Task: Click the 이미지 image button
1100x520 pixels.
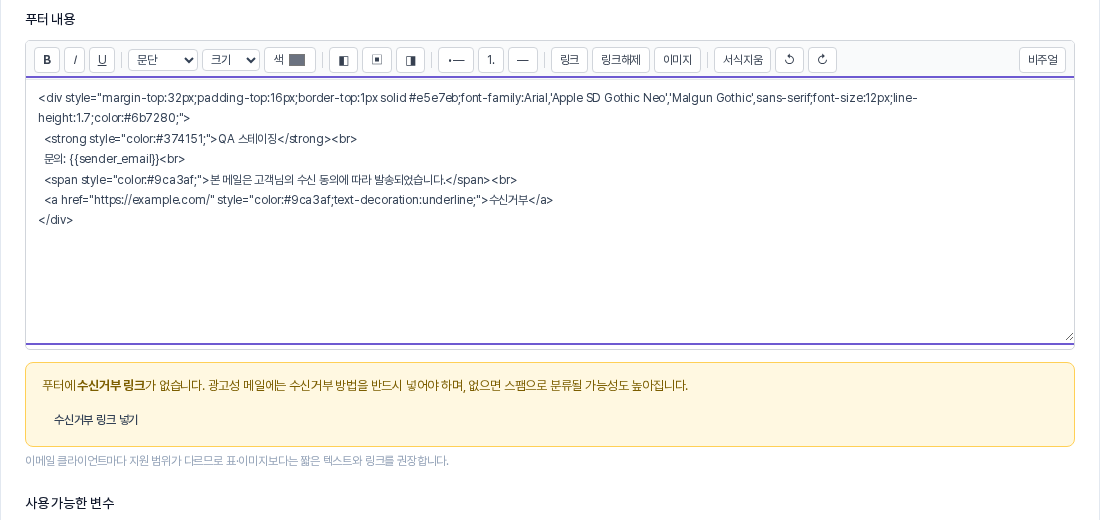Action: [678, 60]
